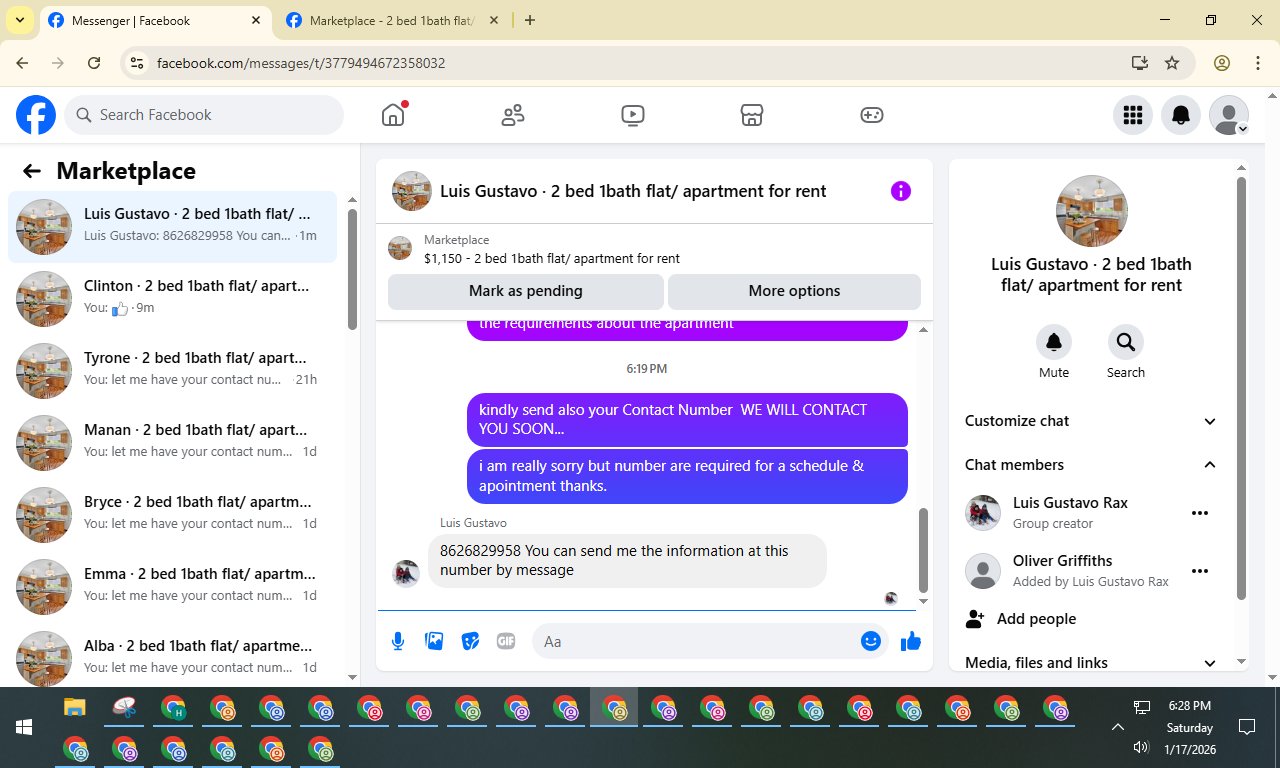Search in conversation magnifier icon
This screenshot has width=1280, height=768.
[1126, 342]
